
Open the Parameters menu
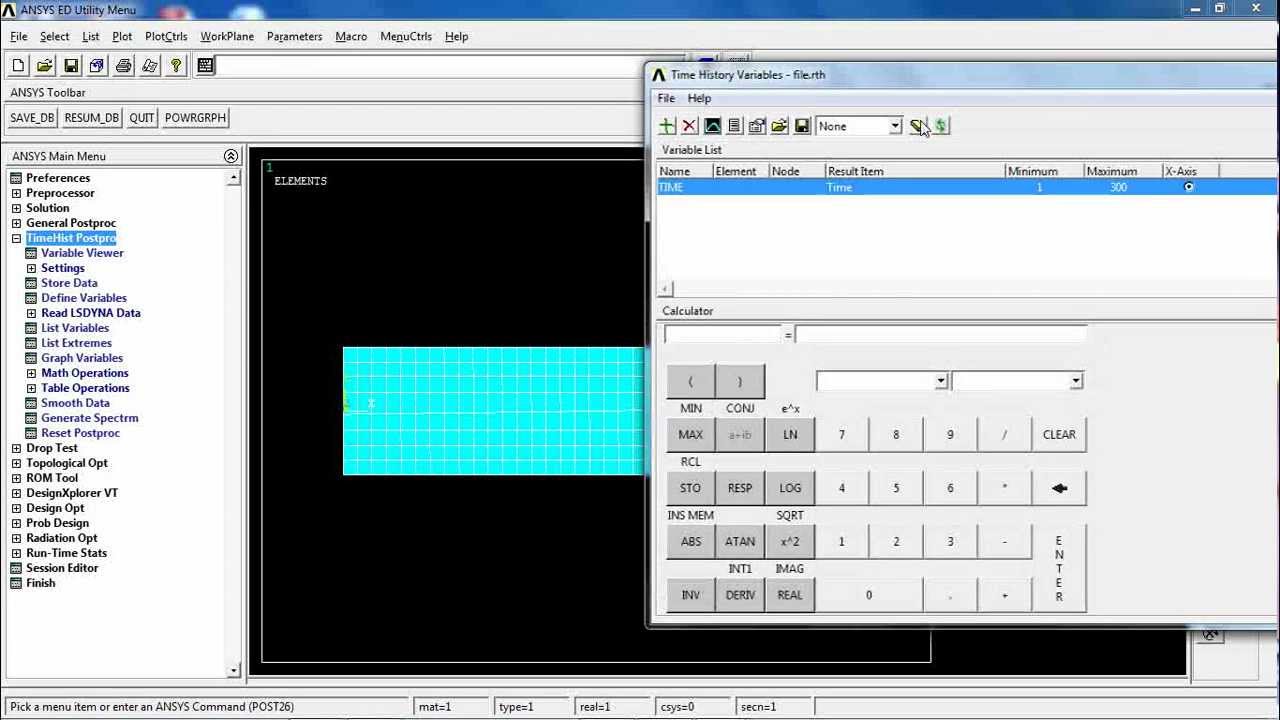[x=294, y=36]
